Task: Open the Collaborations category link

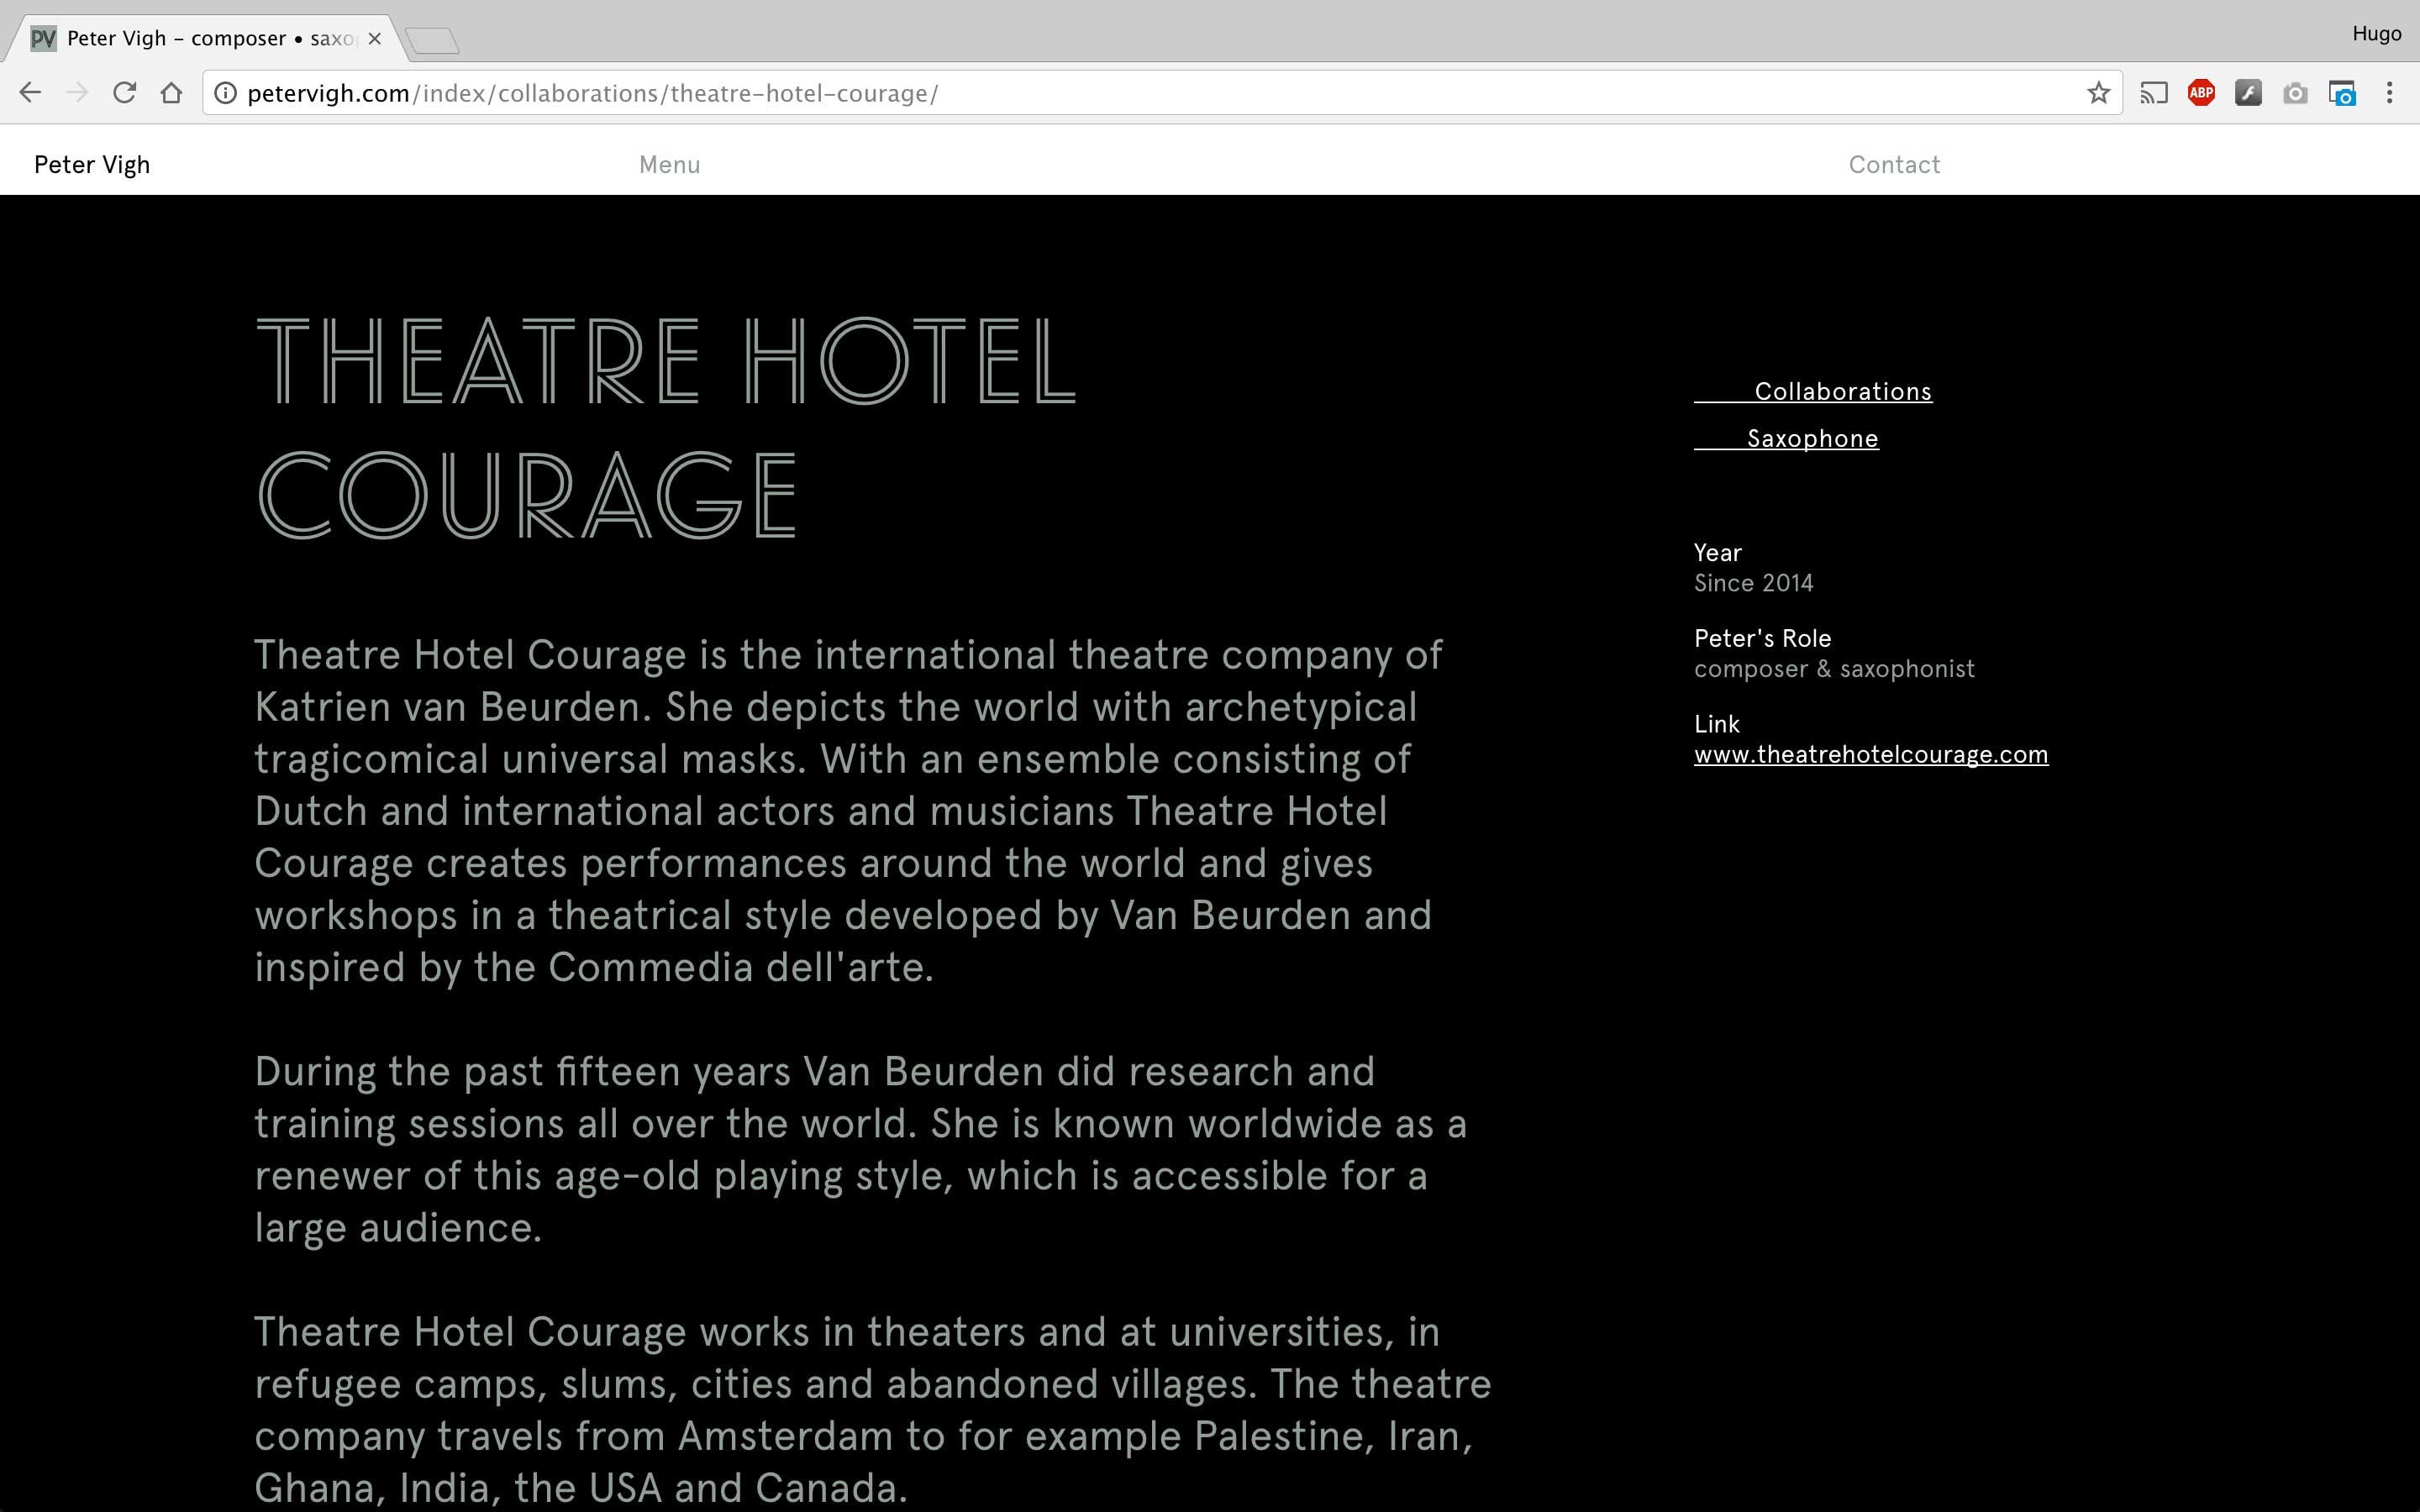Action: (x=1813, y=391)
